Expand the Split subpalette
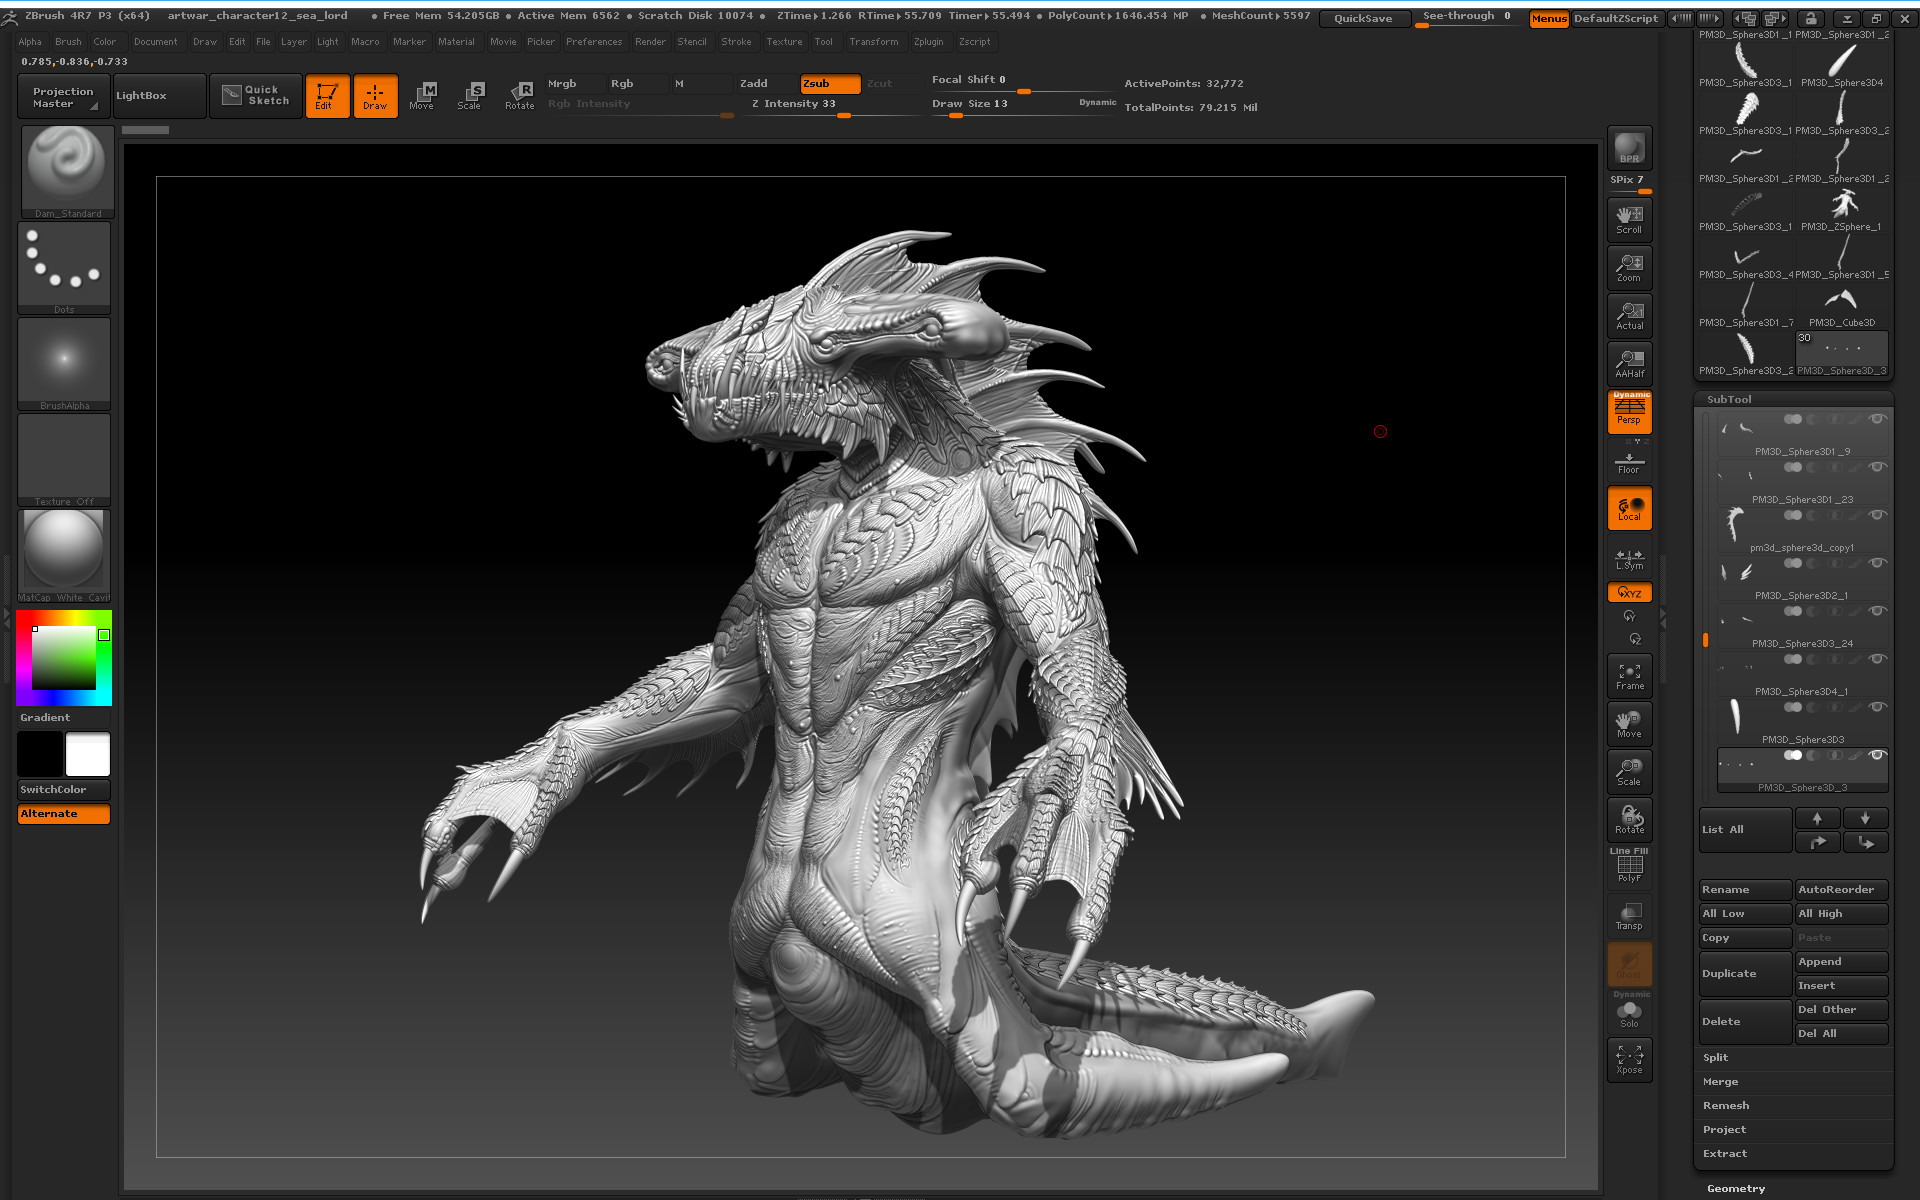The height and width of the screenshot is (1200, 1920). [x=1715, y=1057]
